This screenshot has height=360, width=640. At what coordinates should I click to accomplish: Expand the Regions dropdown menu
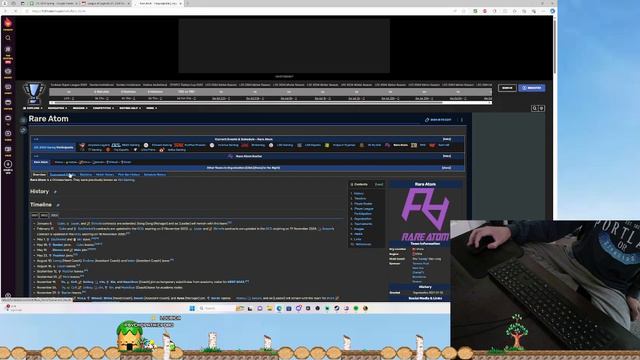coord(80,108)
